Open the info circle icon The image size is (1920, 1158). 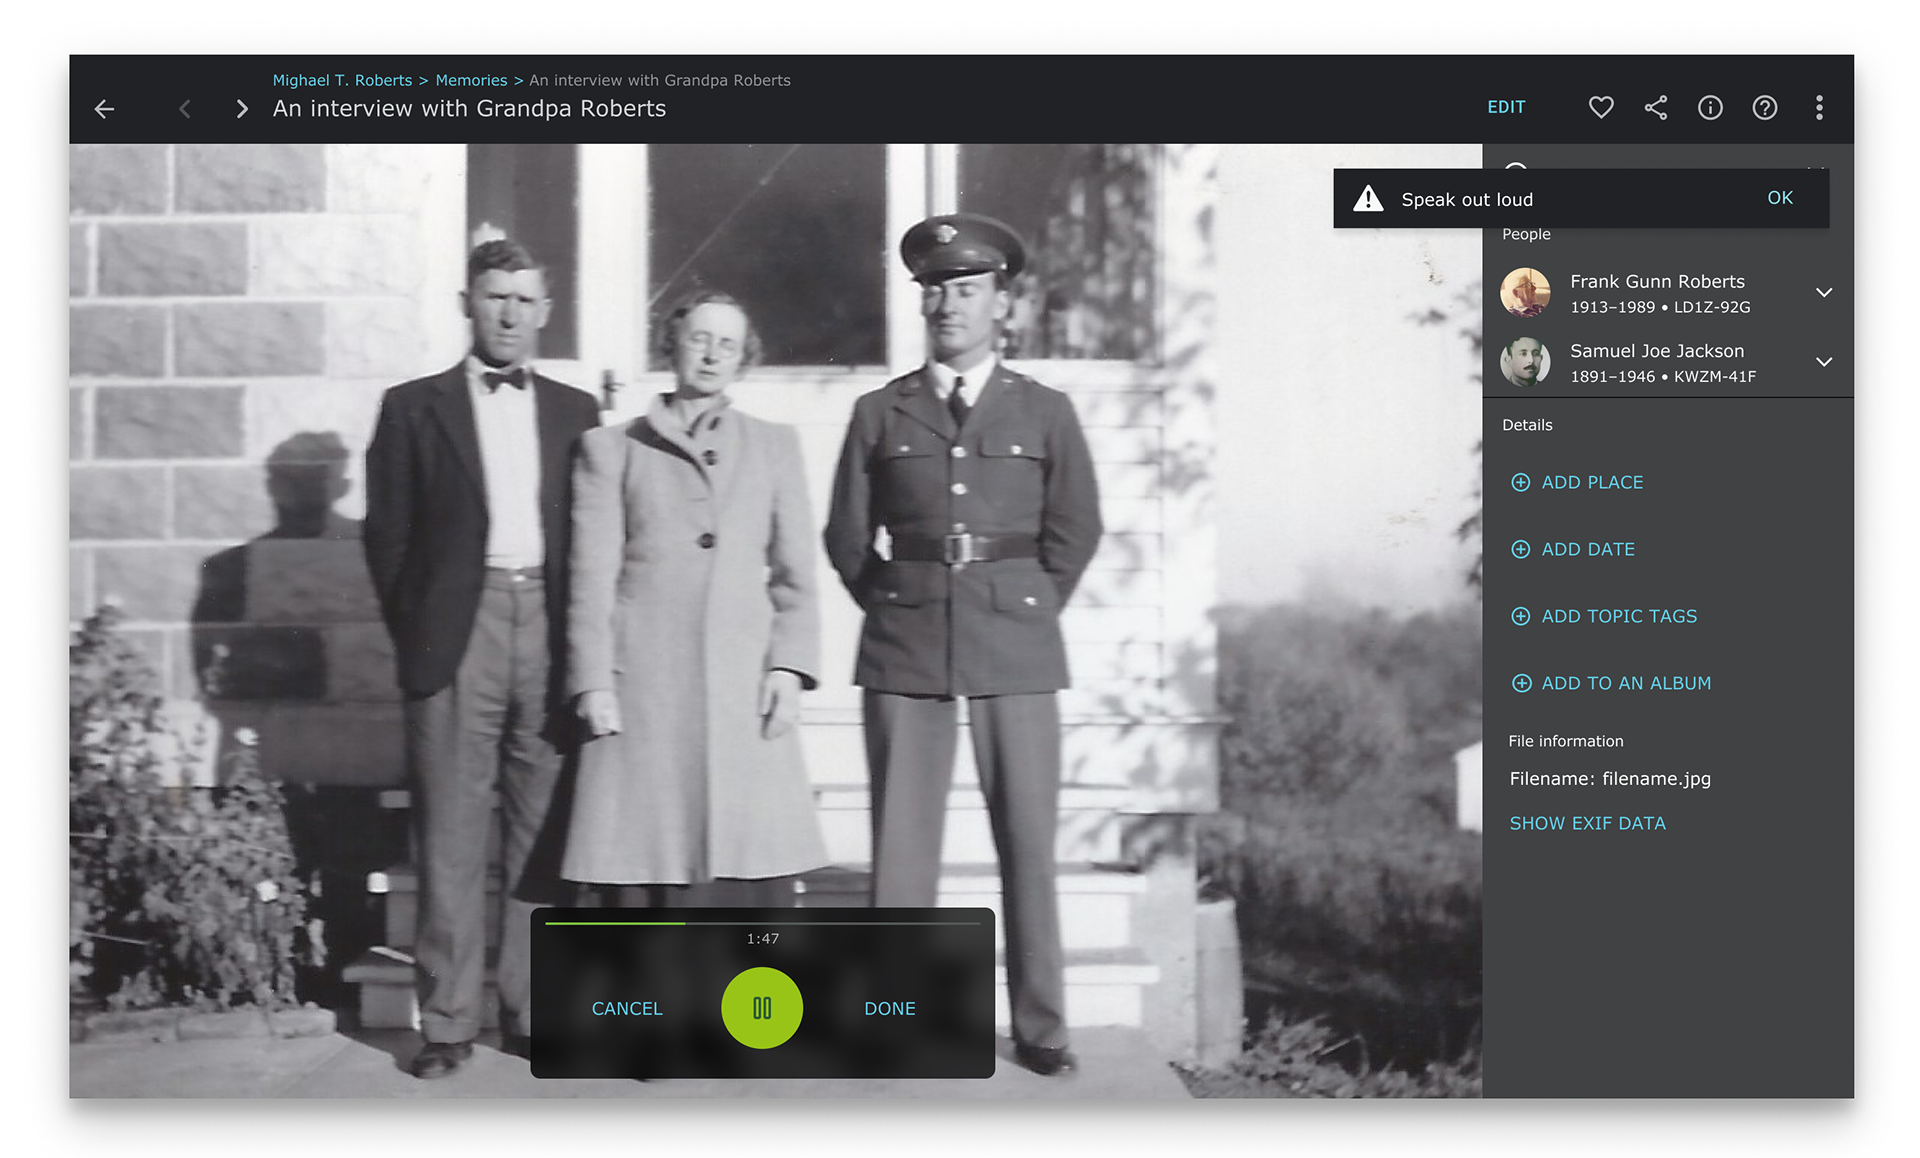[x=1710, y=107]
